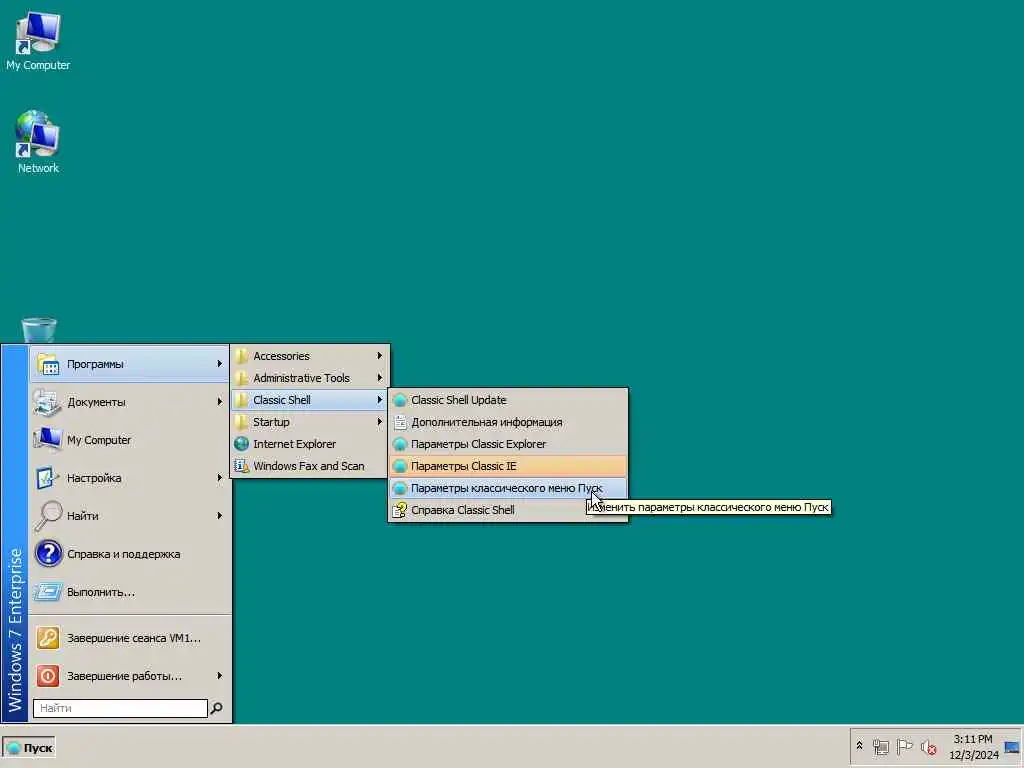Expand the Найти submenu arrow
The height and width of the screenshot is (768, 1024).
[219, 516]
